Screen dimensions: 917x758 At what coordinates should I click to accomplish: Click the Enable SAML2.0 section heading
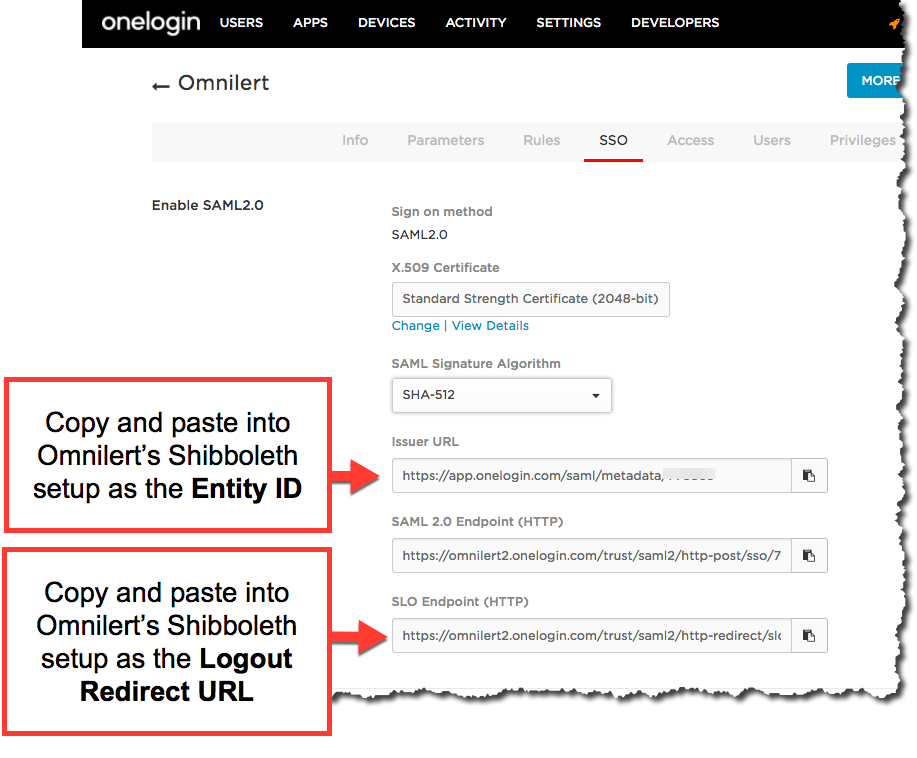[x=208, y=205]
